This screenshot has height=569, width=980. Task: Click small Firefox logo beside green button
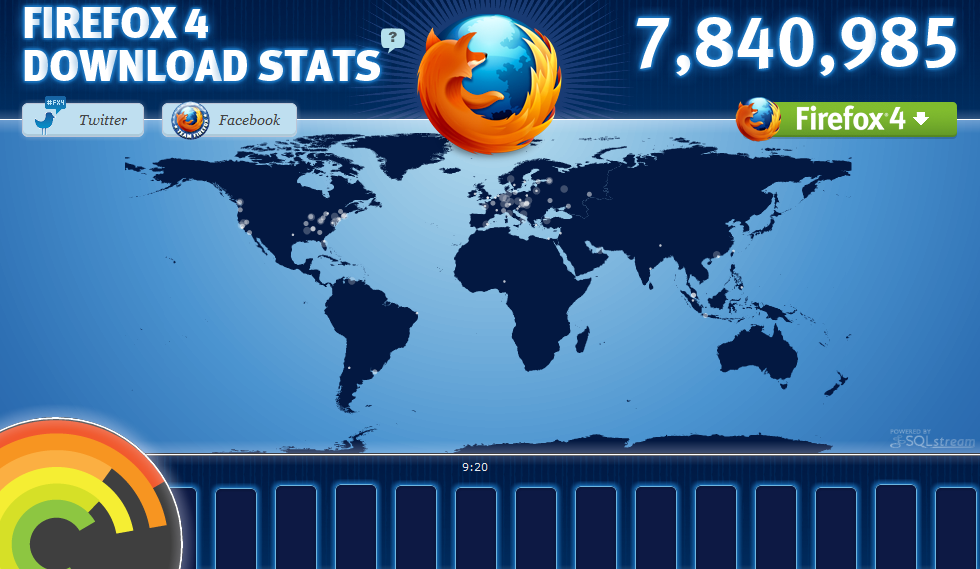point(759,120)
